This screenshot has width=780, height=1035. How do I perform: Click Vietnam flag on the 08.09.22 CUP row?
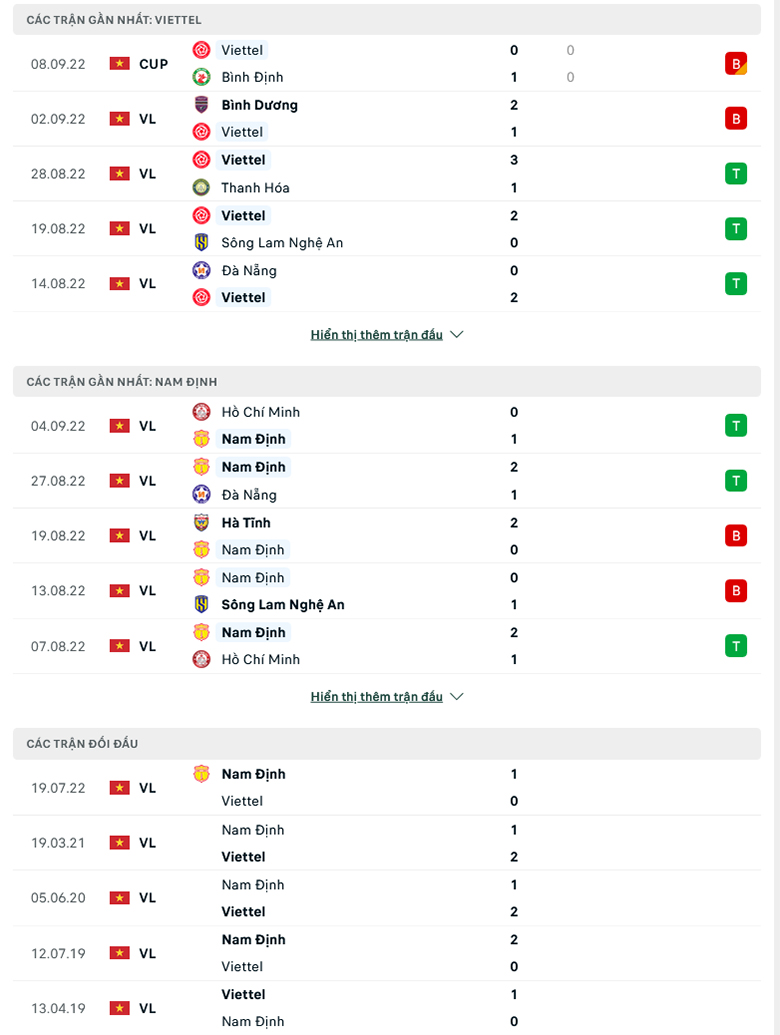click(x=119, y=64)
